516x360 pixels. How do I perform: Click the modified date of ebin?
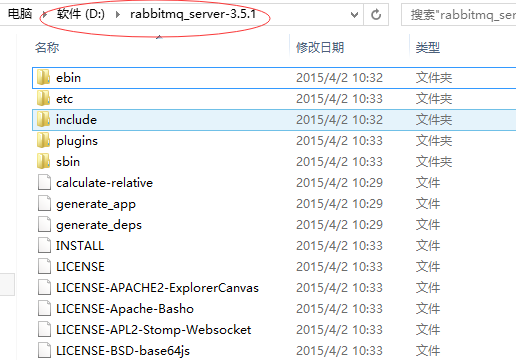point(339,78)
